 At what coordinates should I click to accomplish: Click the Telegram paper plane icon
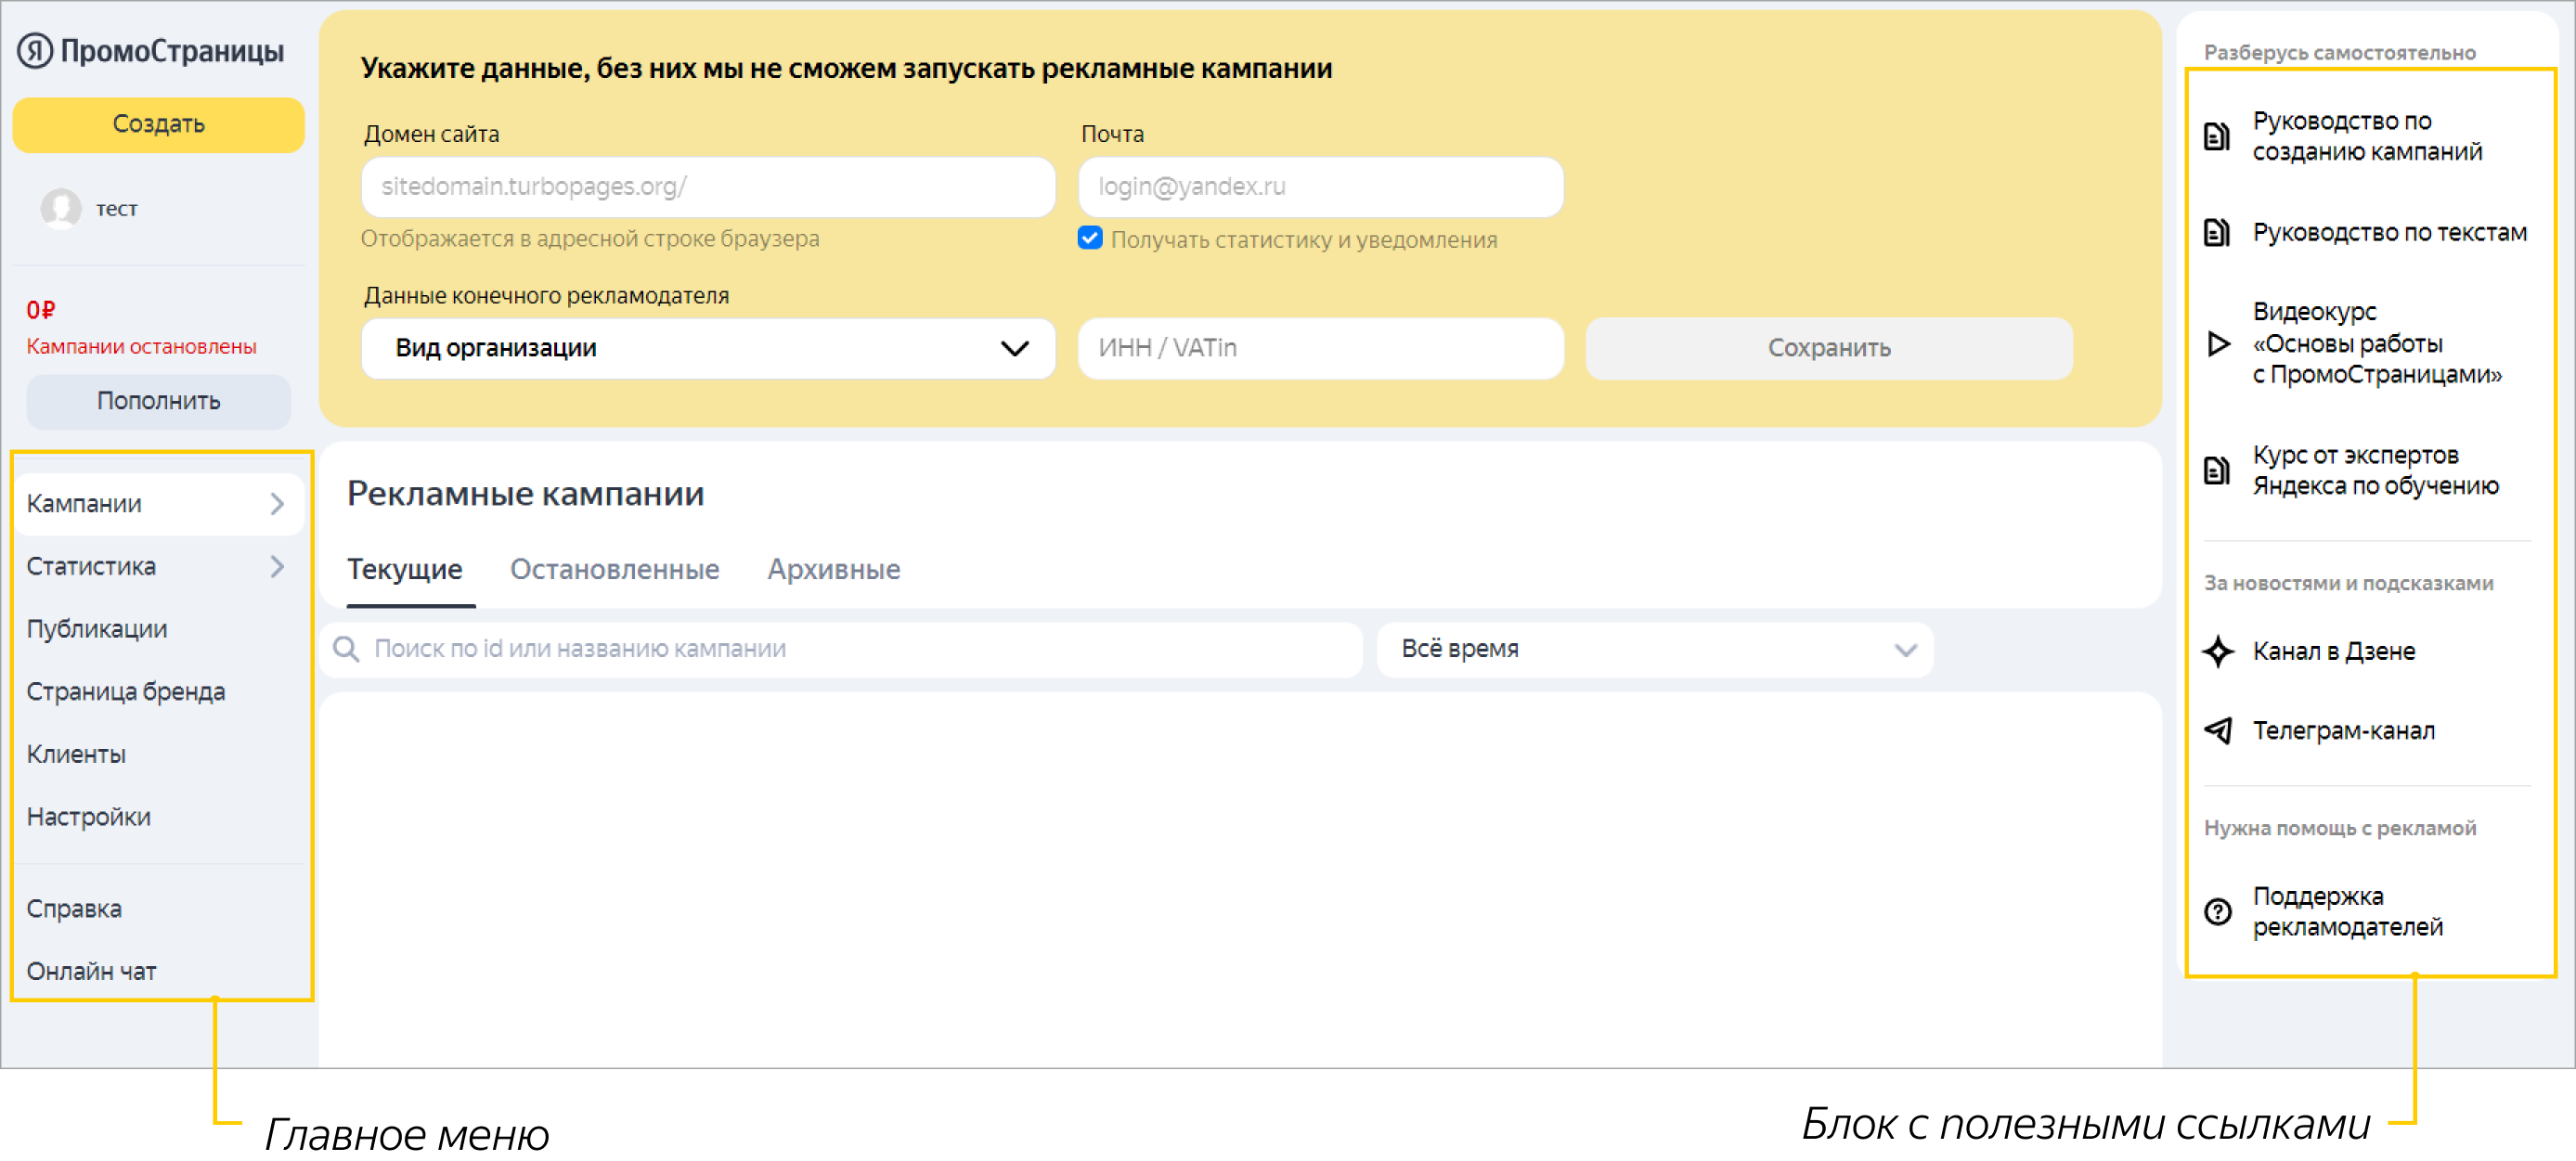[x=2218, y=731]
